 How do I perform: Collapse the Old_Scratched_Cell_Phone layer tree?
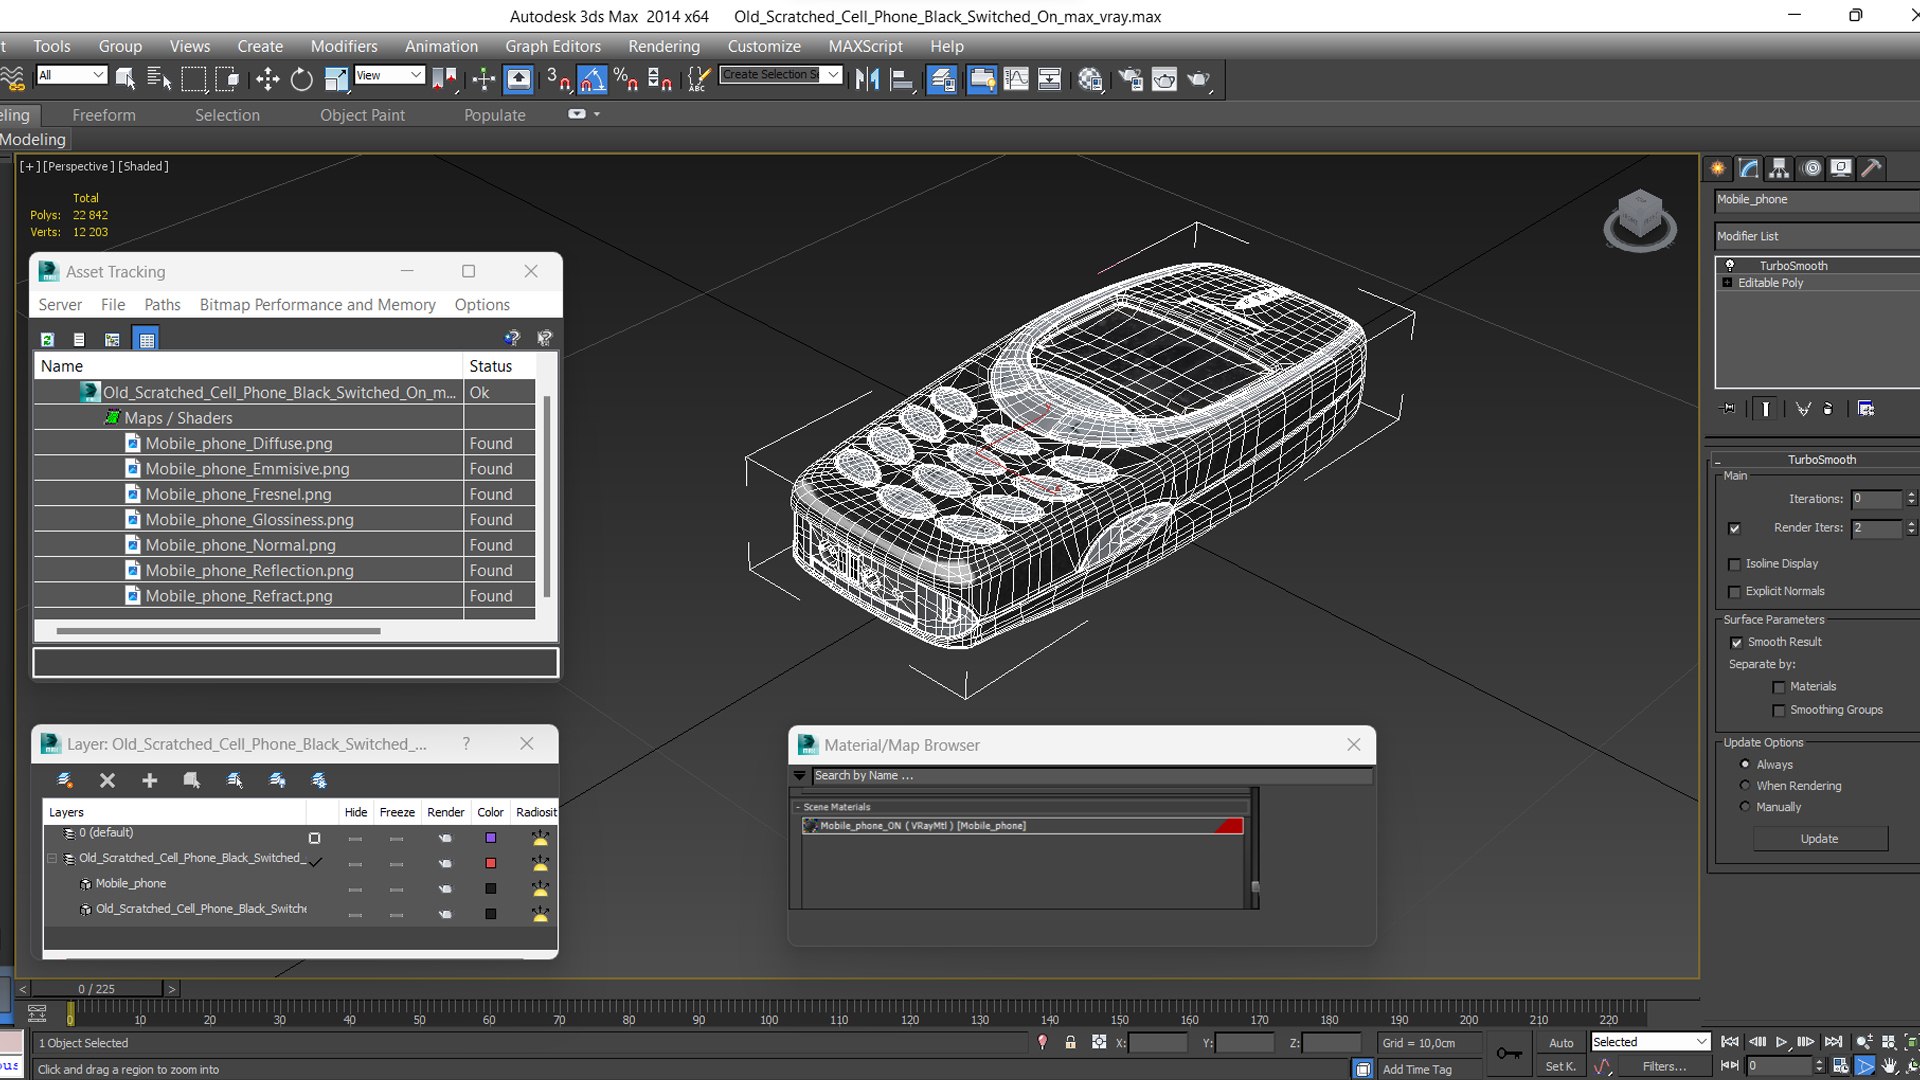[52, 858]
